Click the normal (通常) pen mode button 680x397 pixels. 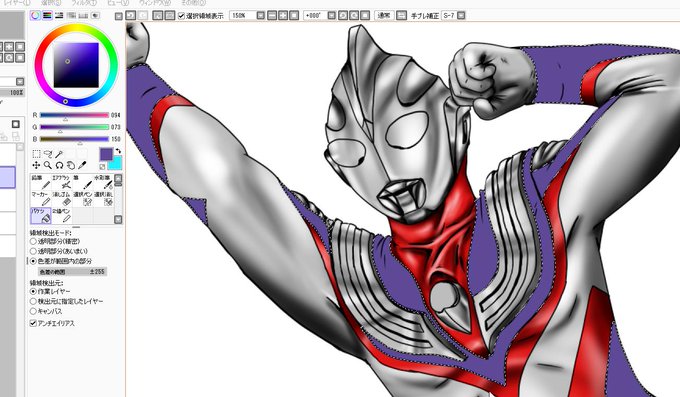384,16
